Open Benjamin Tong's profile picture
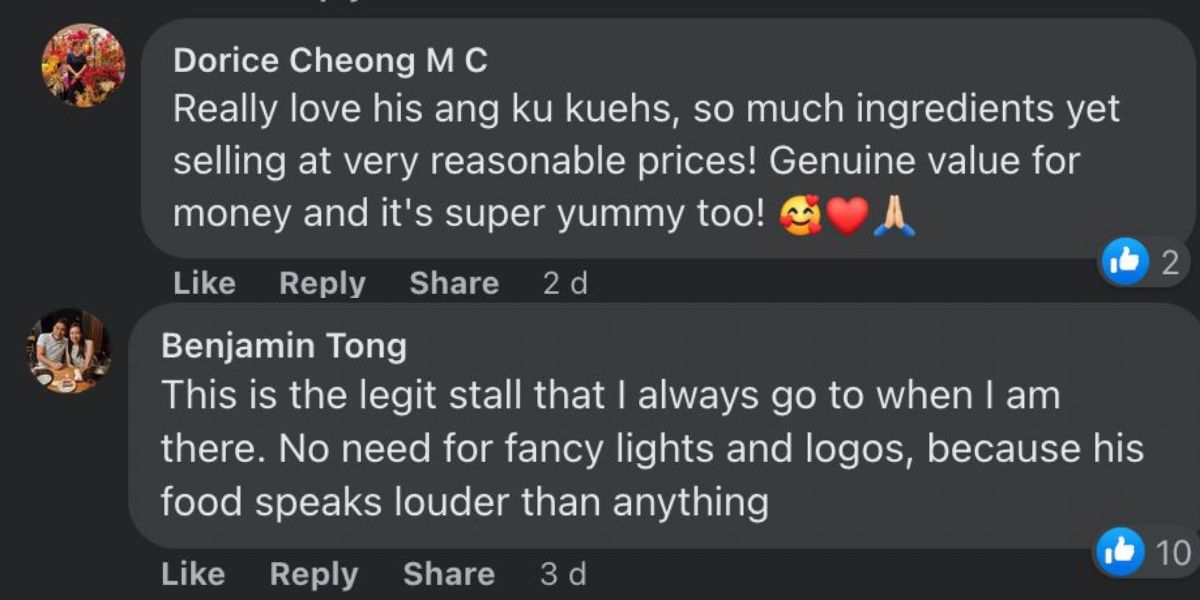The height and width of the screenshot is (600, 1200). 68,350
